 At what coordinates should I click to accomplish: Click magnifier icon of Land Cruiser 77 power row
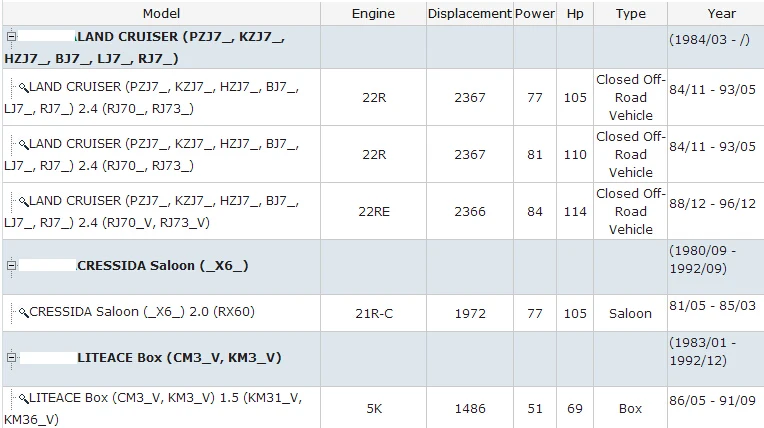tap(23, 88)
